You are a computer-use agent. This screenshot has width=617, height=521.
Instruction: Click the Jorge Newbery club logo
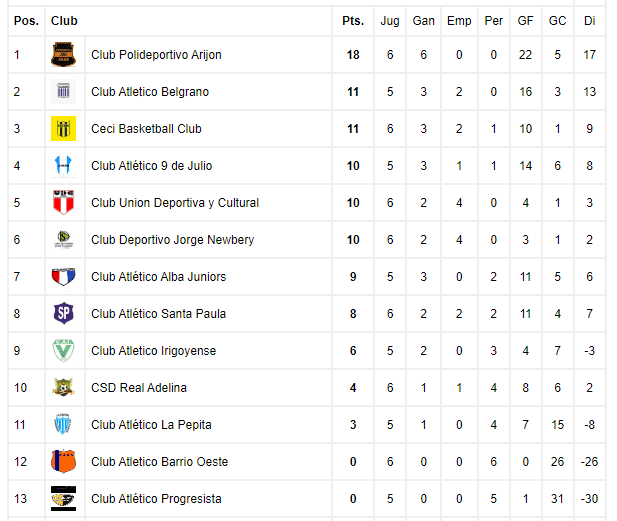pos(63,239)
